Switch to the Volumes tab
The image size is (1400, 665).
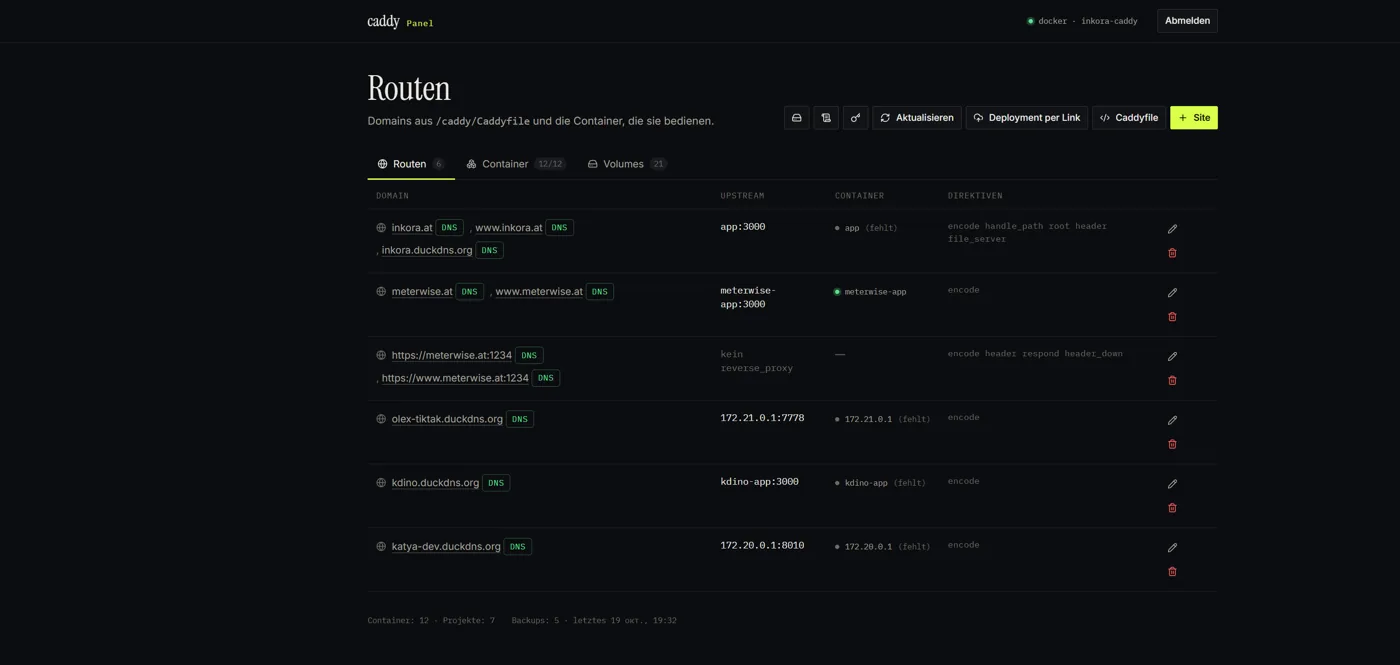click(x=627, y=164)
